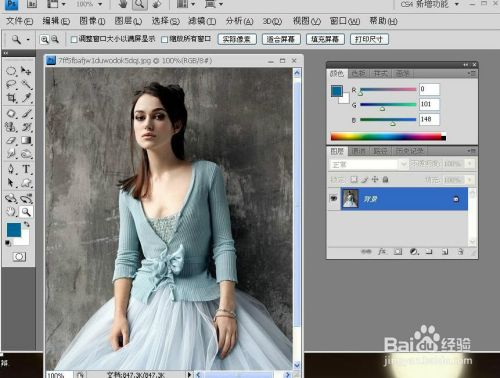
Task: Select the Clone Stamp tool
Action: click(11, 127)
